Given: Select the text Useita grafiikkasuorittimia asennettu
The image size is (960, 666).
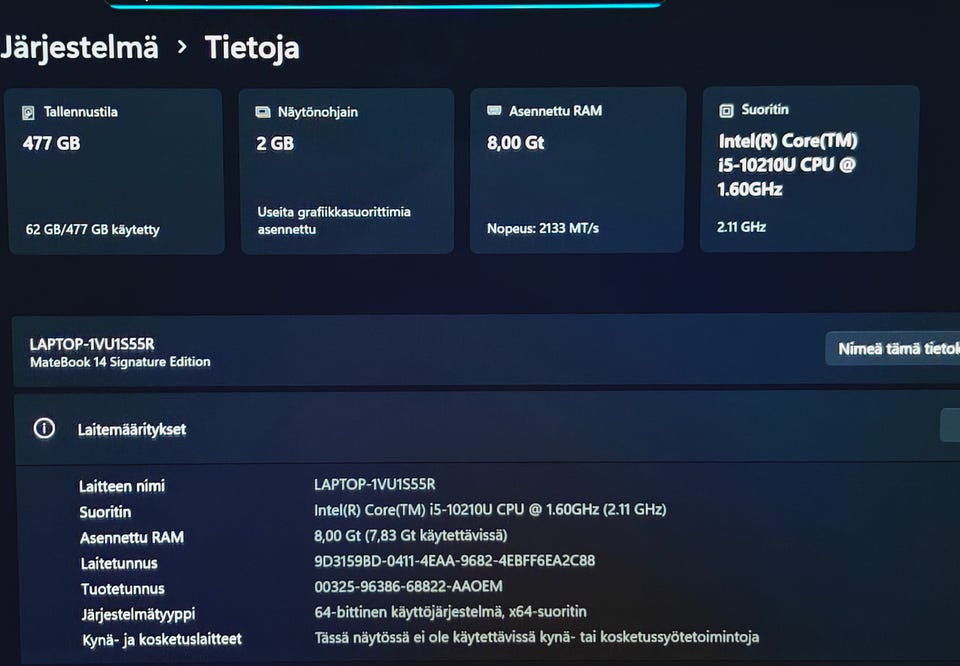Looking at the screenshot, I should (x=334, y=220).
